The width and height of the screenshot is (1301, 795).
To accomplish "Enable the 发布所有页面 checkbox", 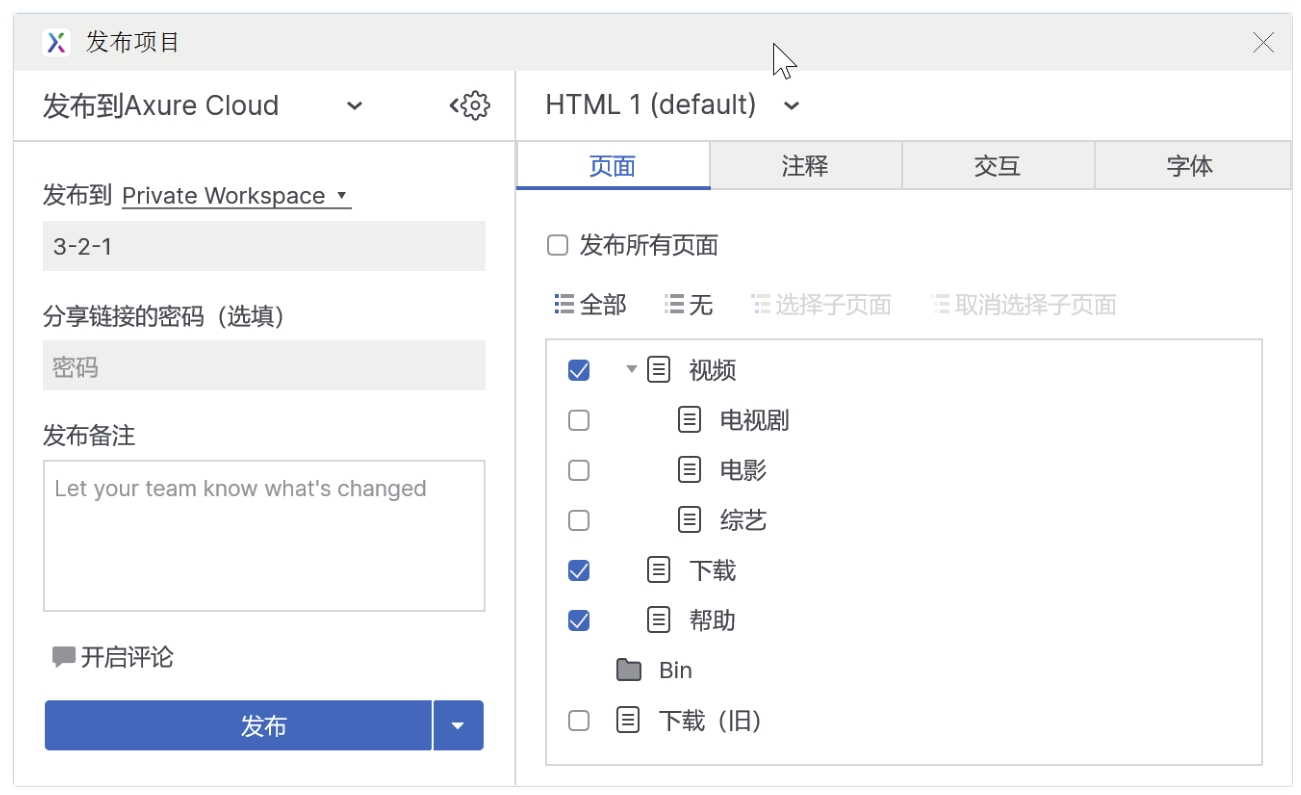I will [558, 245].
